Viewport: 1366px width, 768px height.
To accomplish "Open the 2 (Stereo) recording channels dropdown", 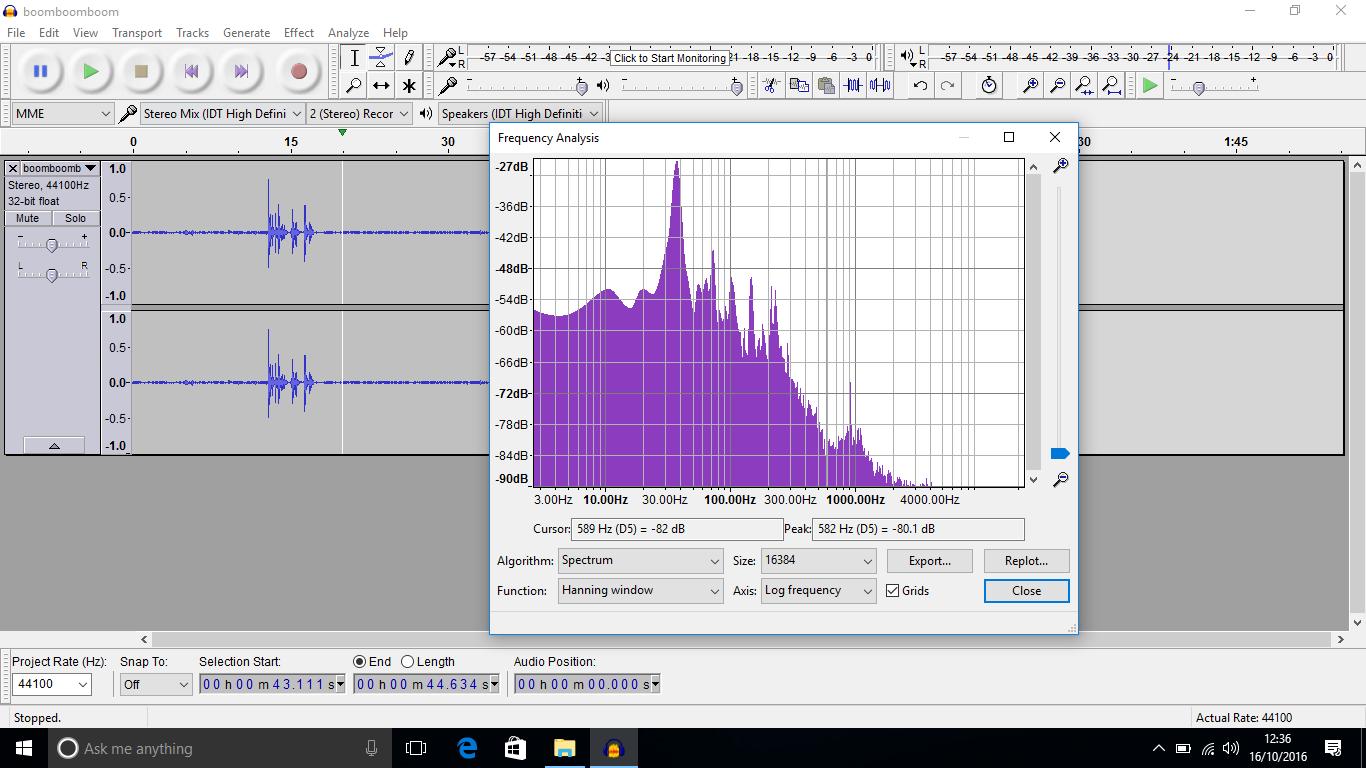I will click(359, 114).
